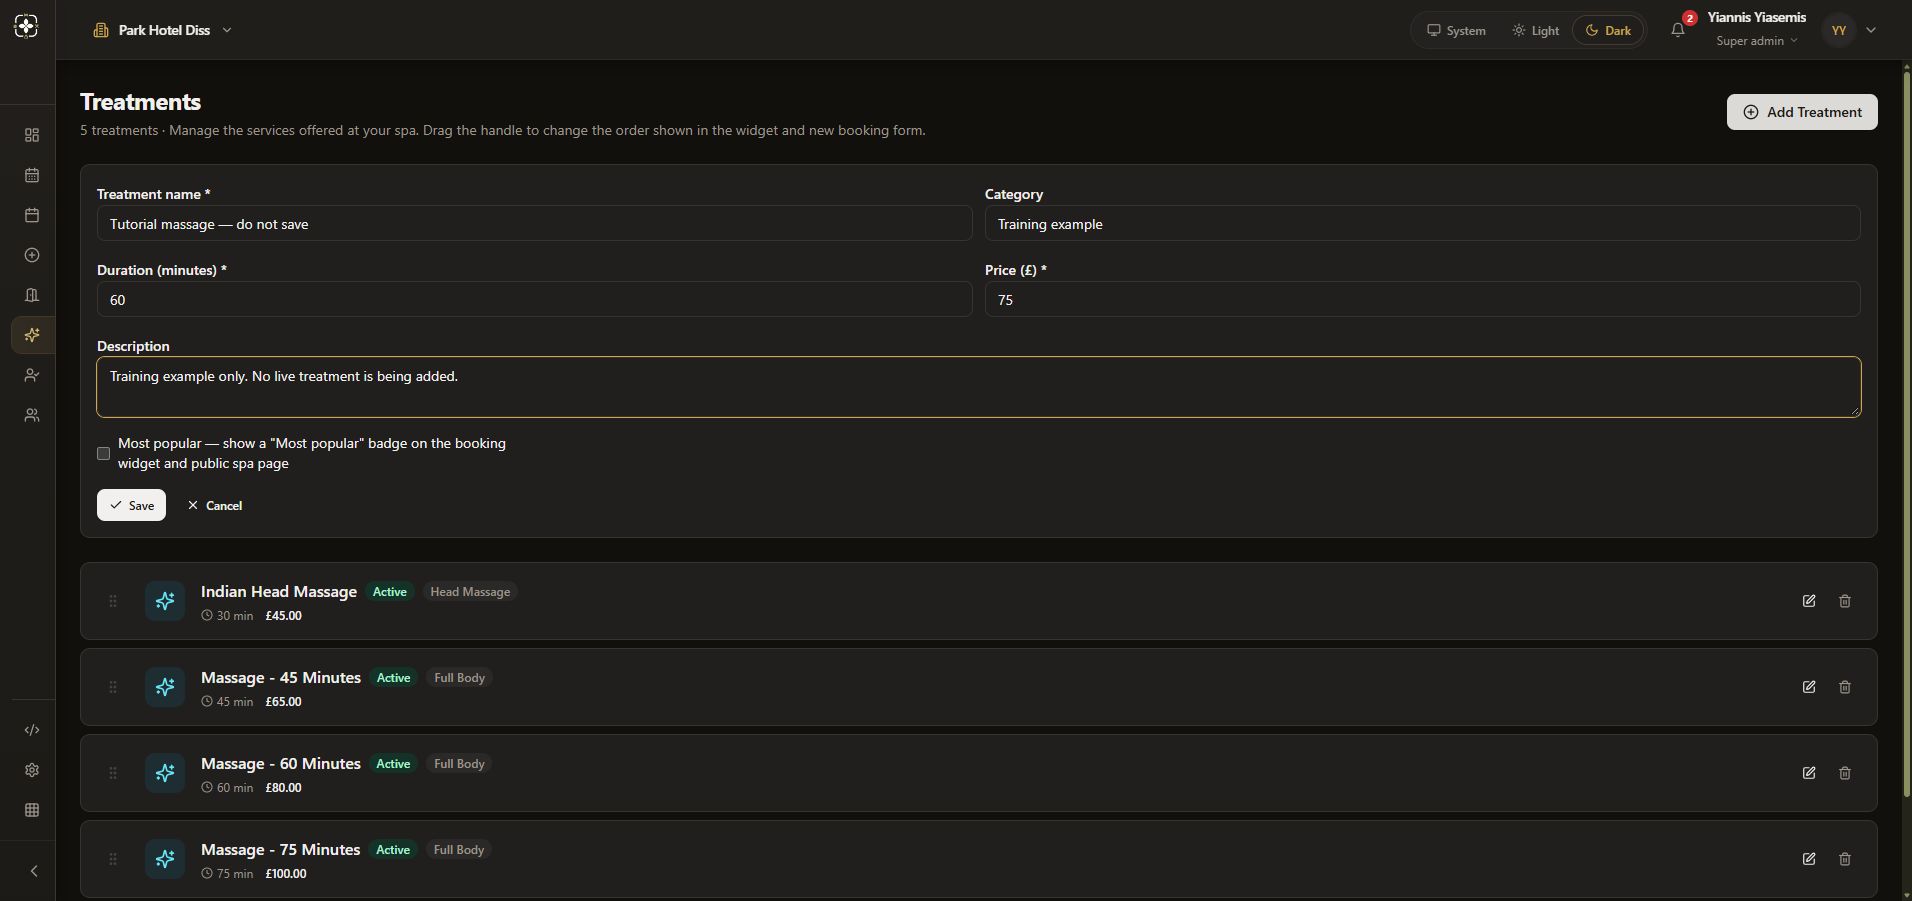Edit the Indian Head Massage treatment
1912x901 pixels.
pos(1809,601)
